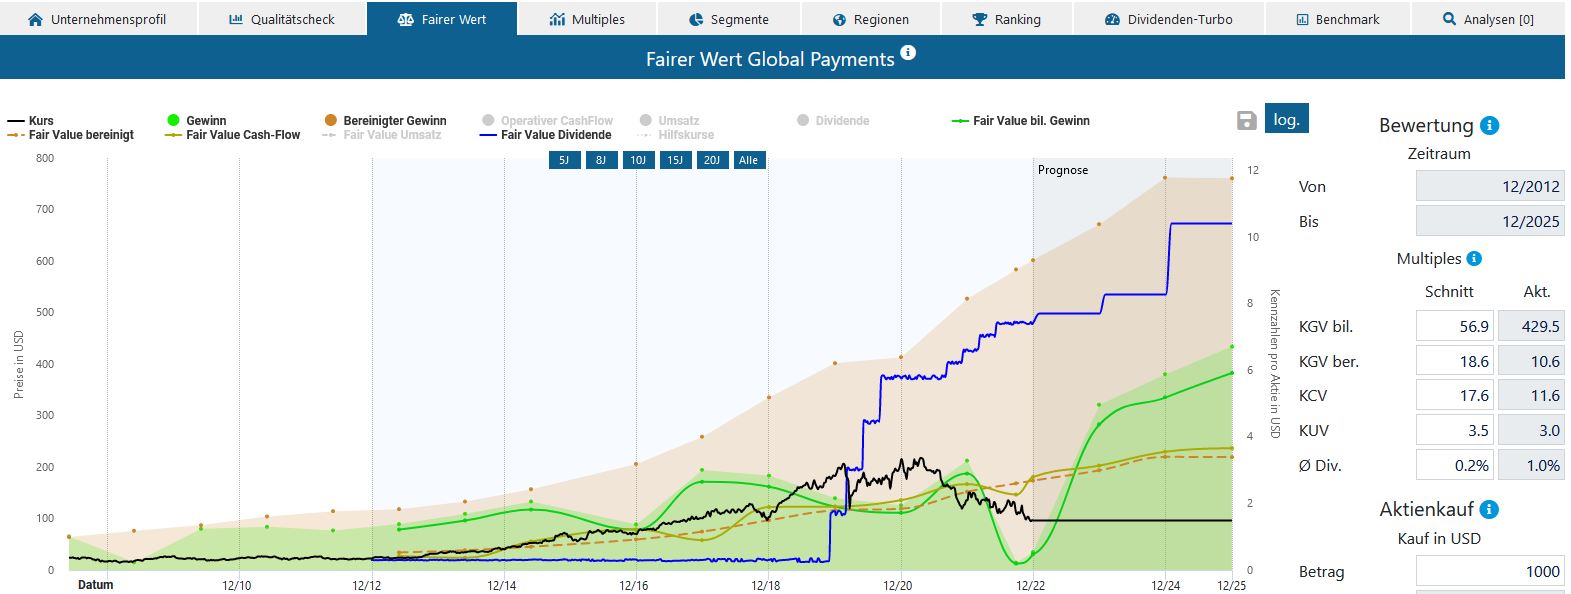Open the Benchmark tab
The height and width of the screenshot is (594, 1571).
1338,19
